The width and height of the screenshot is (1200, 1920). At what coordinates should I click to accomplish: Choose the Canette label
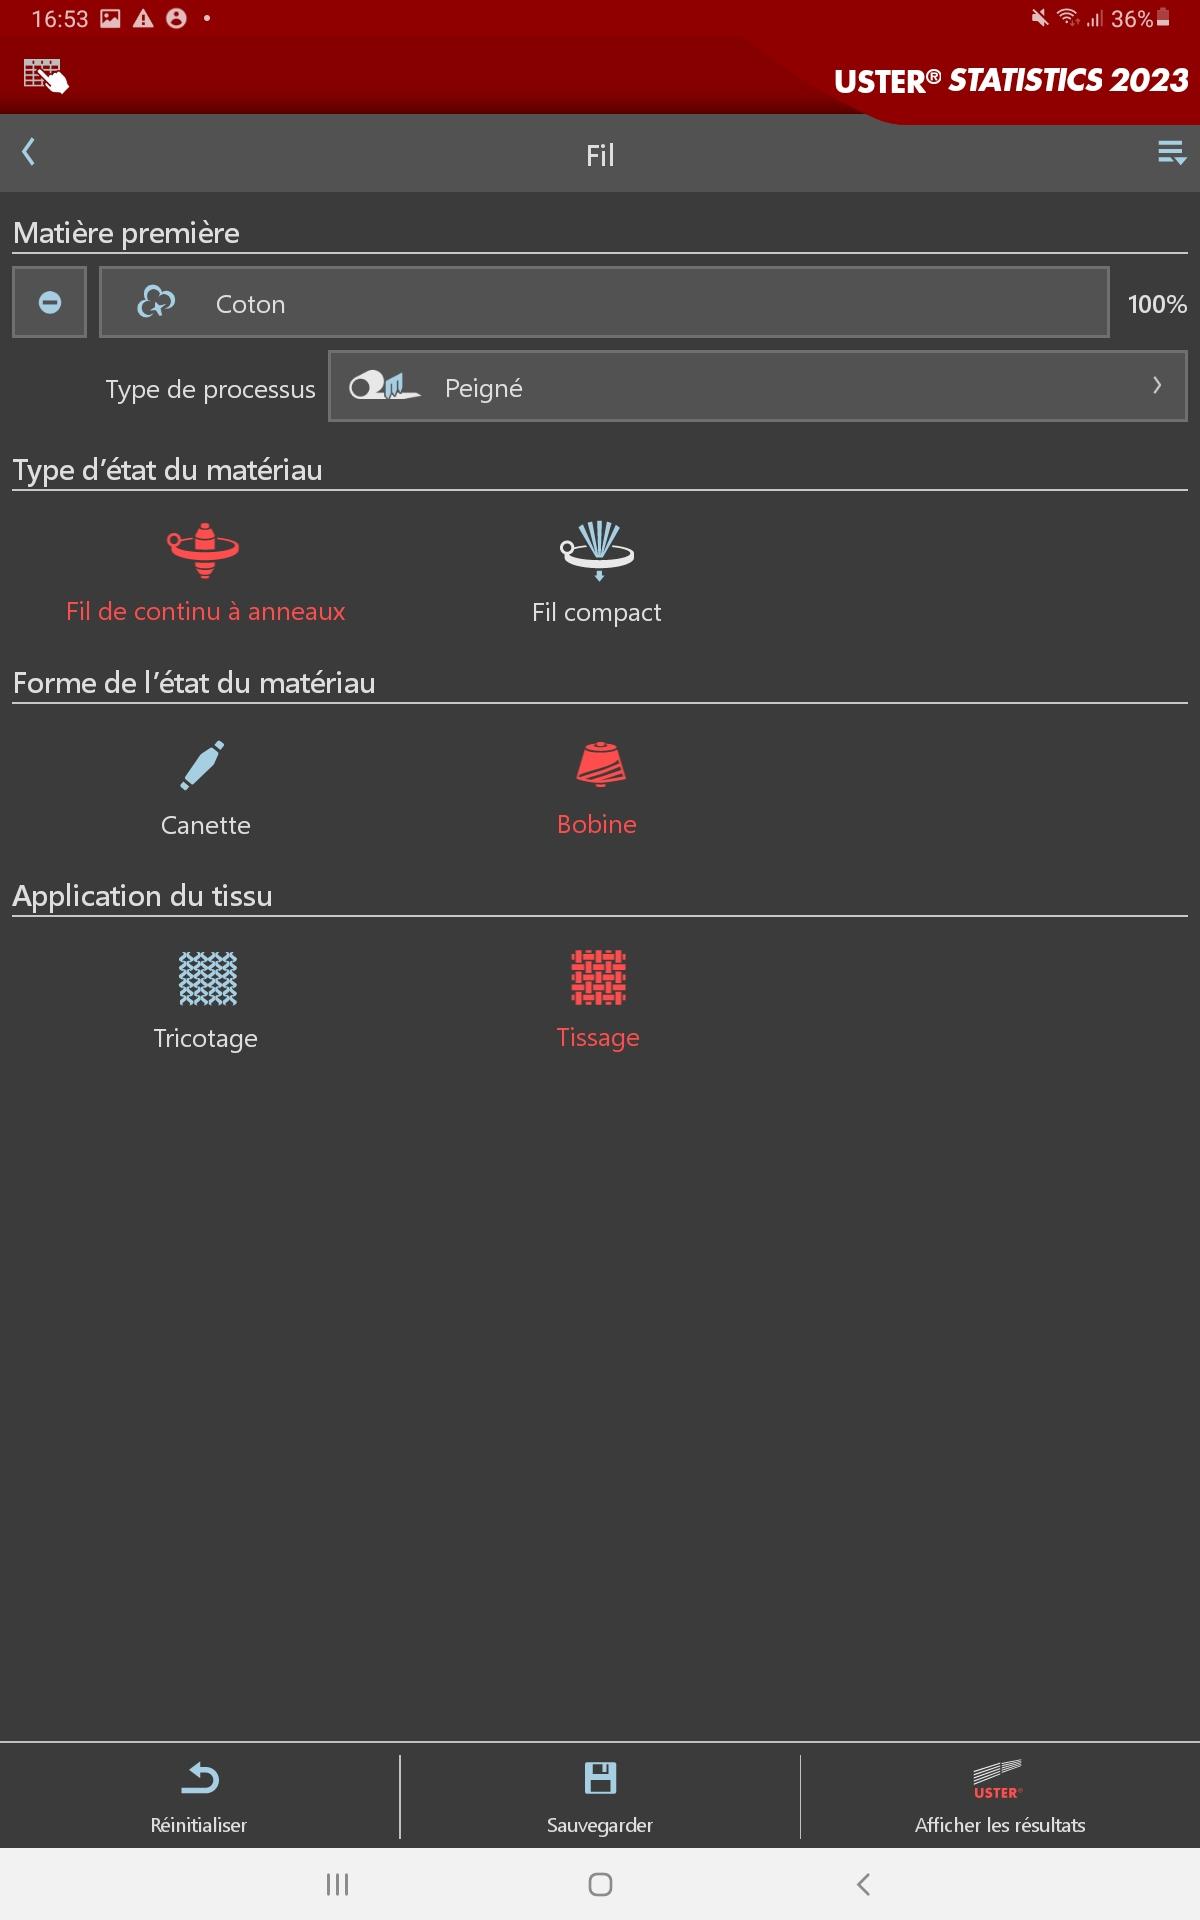click(206, 825)
